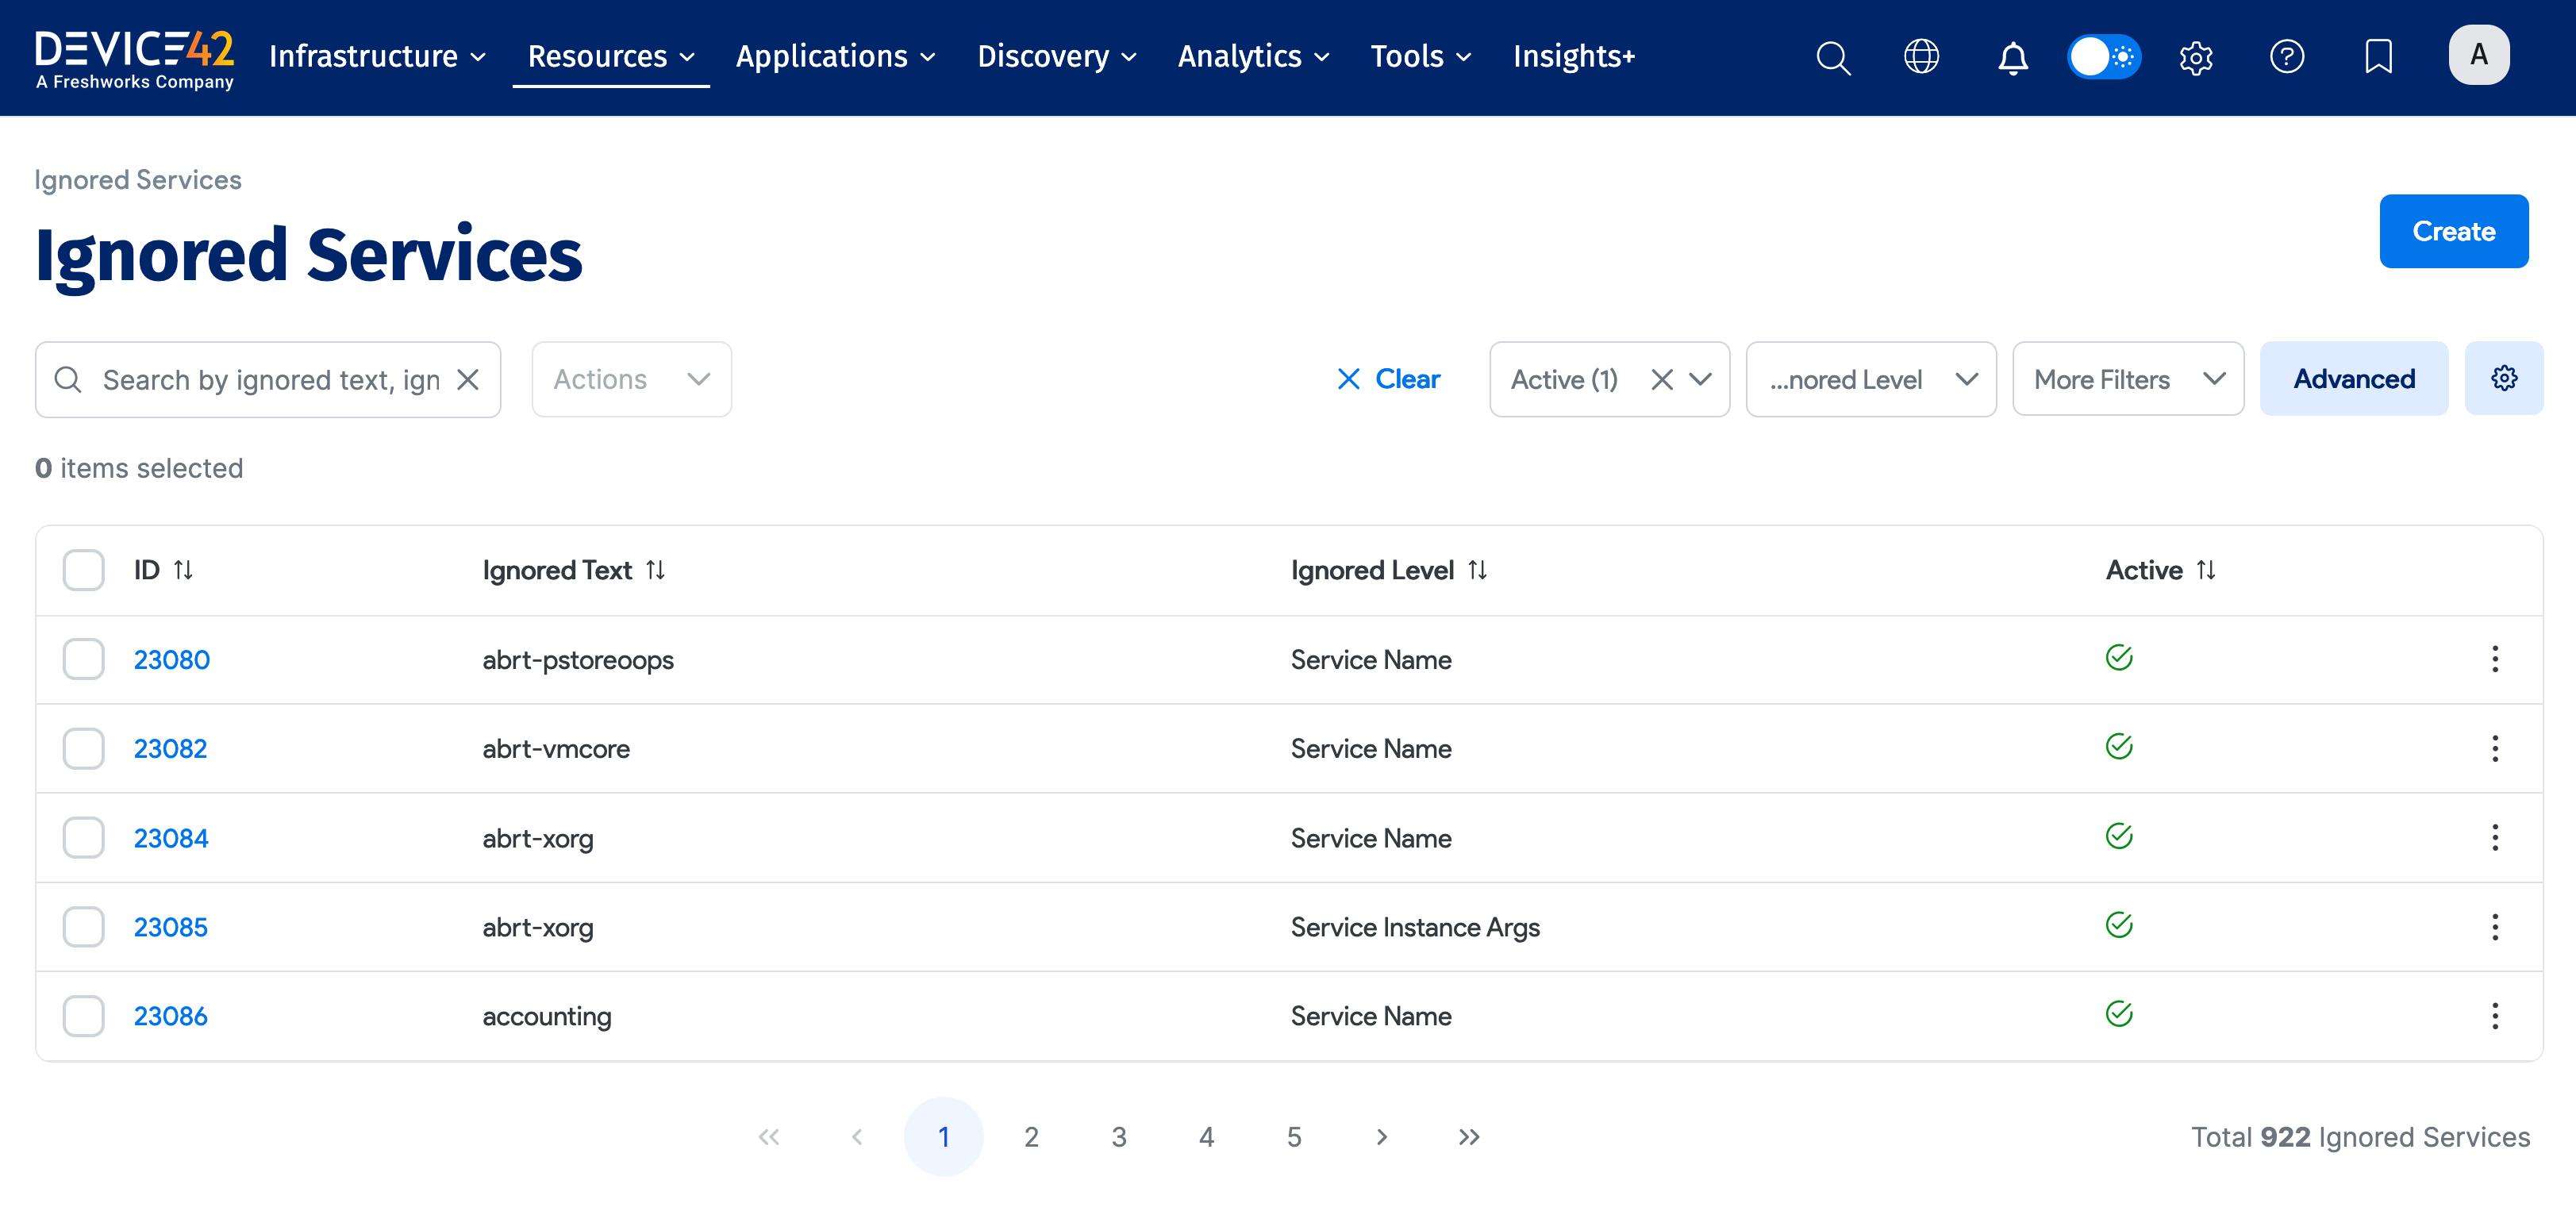This screenshot has width=2576, height=1230.
Task: Open the Infrastructure menu
Action: (377, 57)
